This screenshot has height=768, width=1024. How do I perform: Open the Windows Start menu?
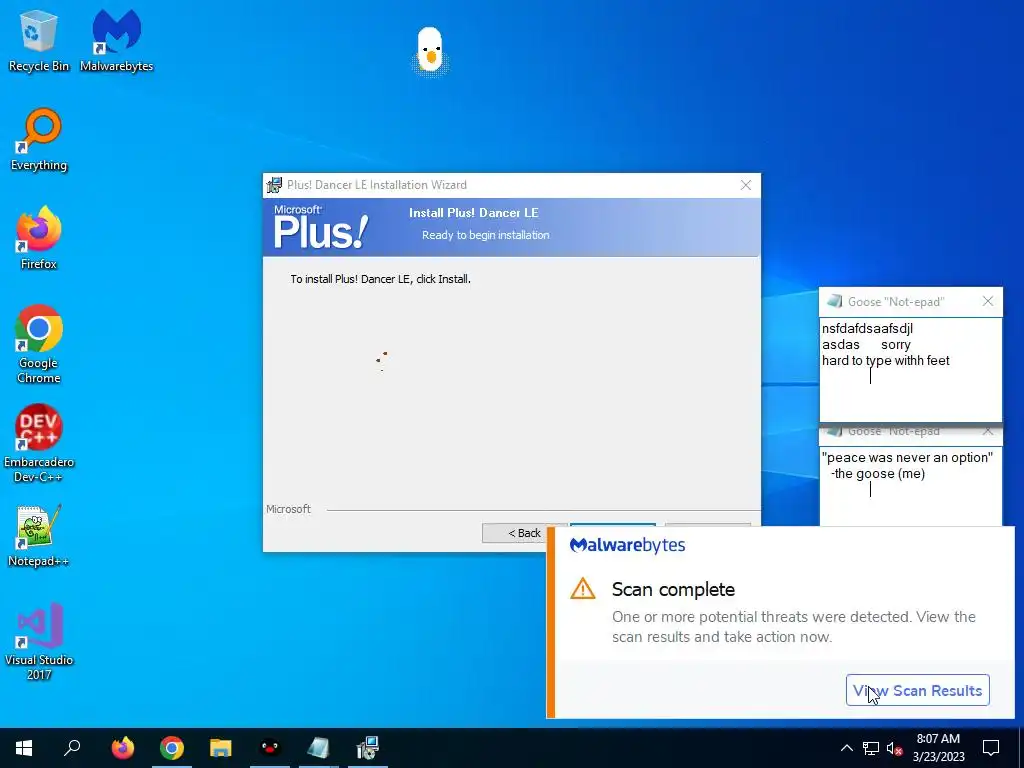24,748
